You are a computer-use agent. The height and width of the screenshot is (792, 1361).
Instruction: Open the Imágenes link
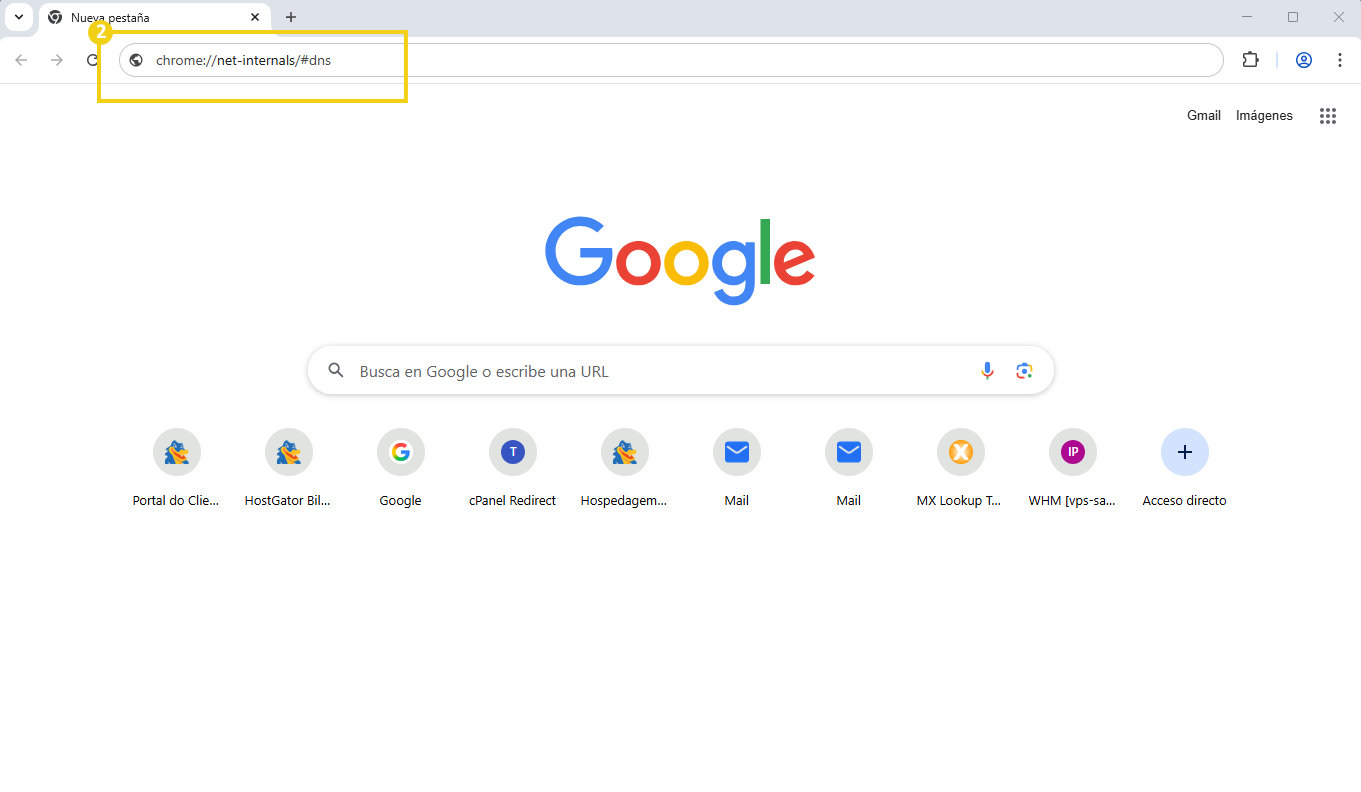tap(1263, 115)
